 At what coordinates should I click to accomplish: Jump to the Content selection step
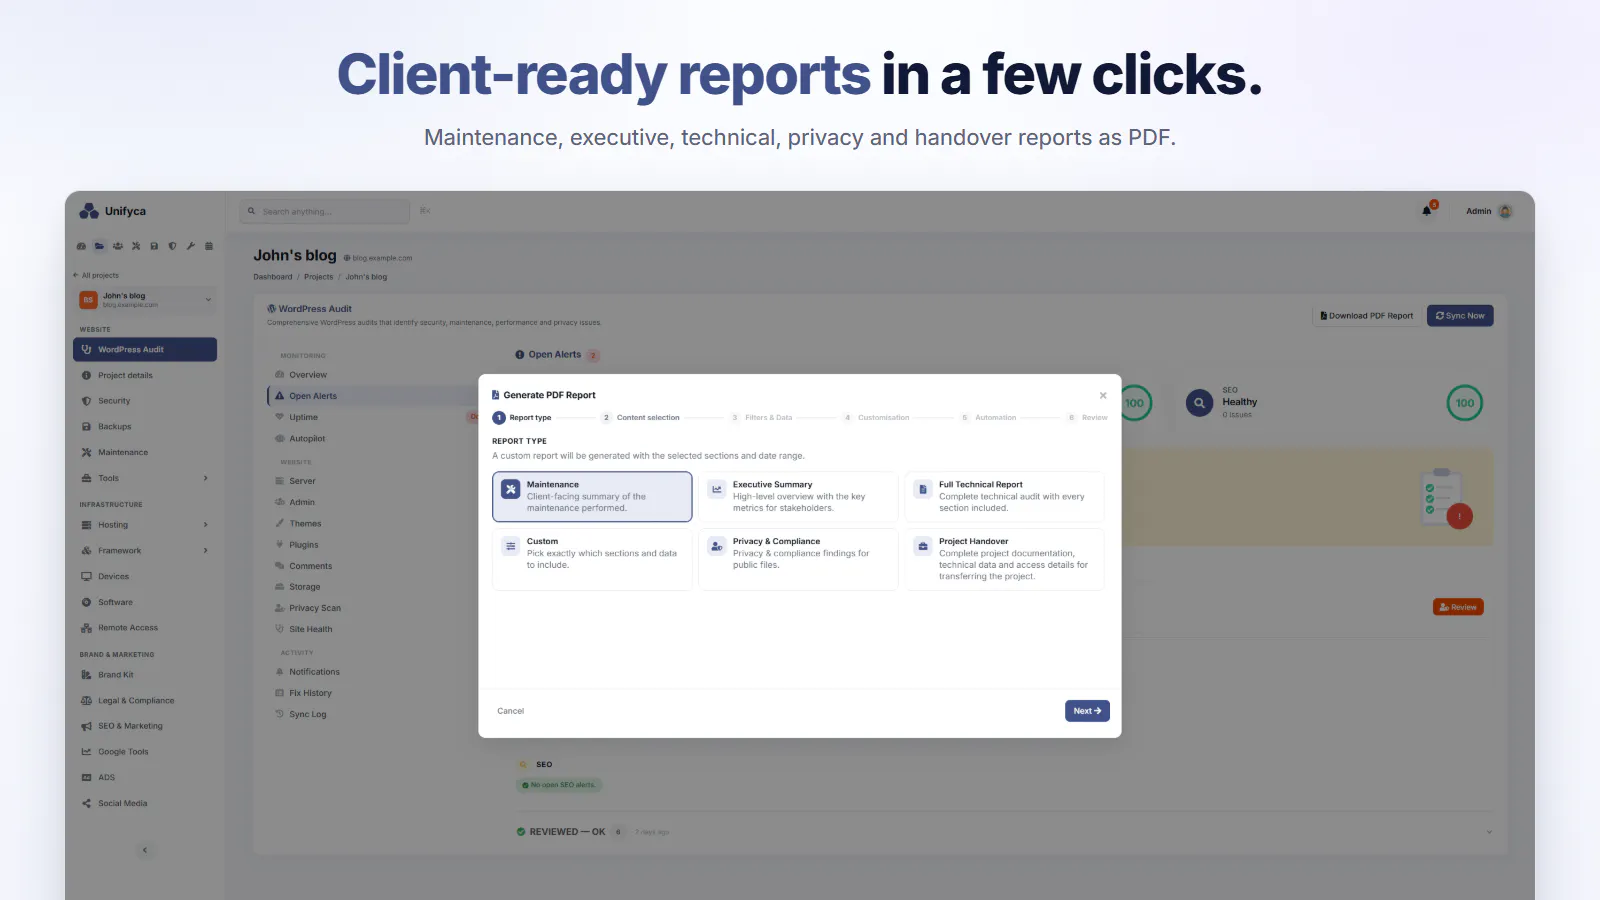[640, 418]
